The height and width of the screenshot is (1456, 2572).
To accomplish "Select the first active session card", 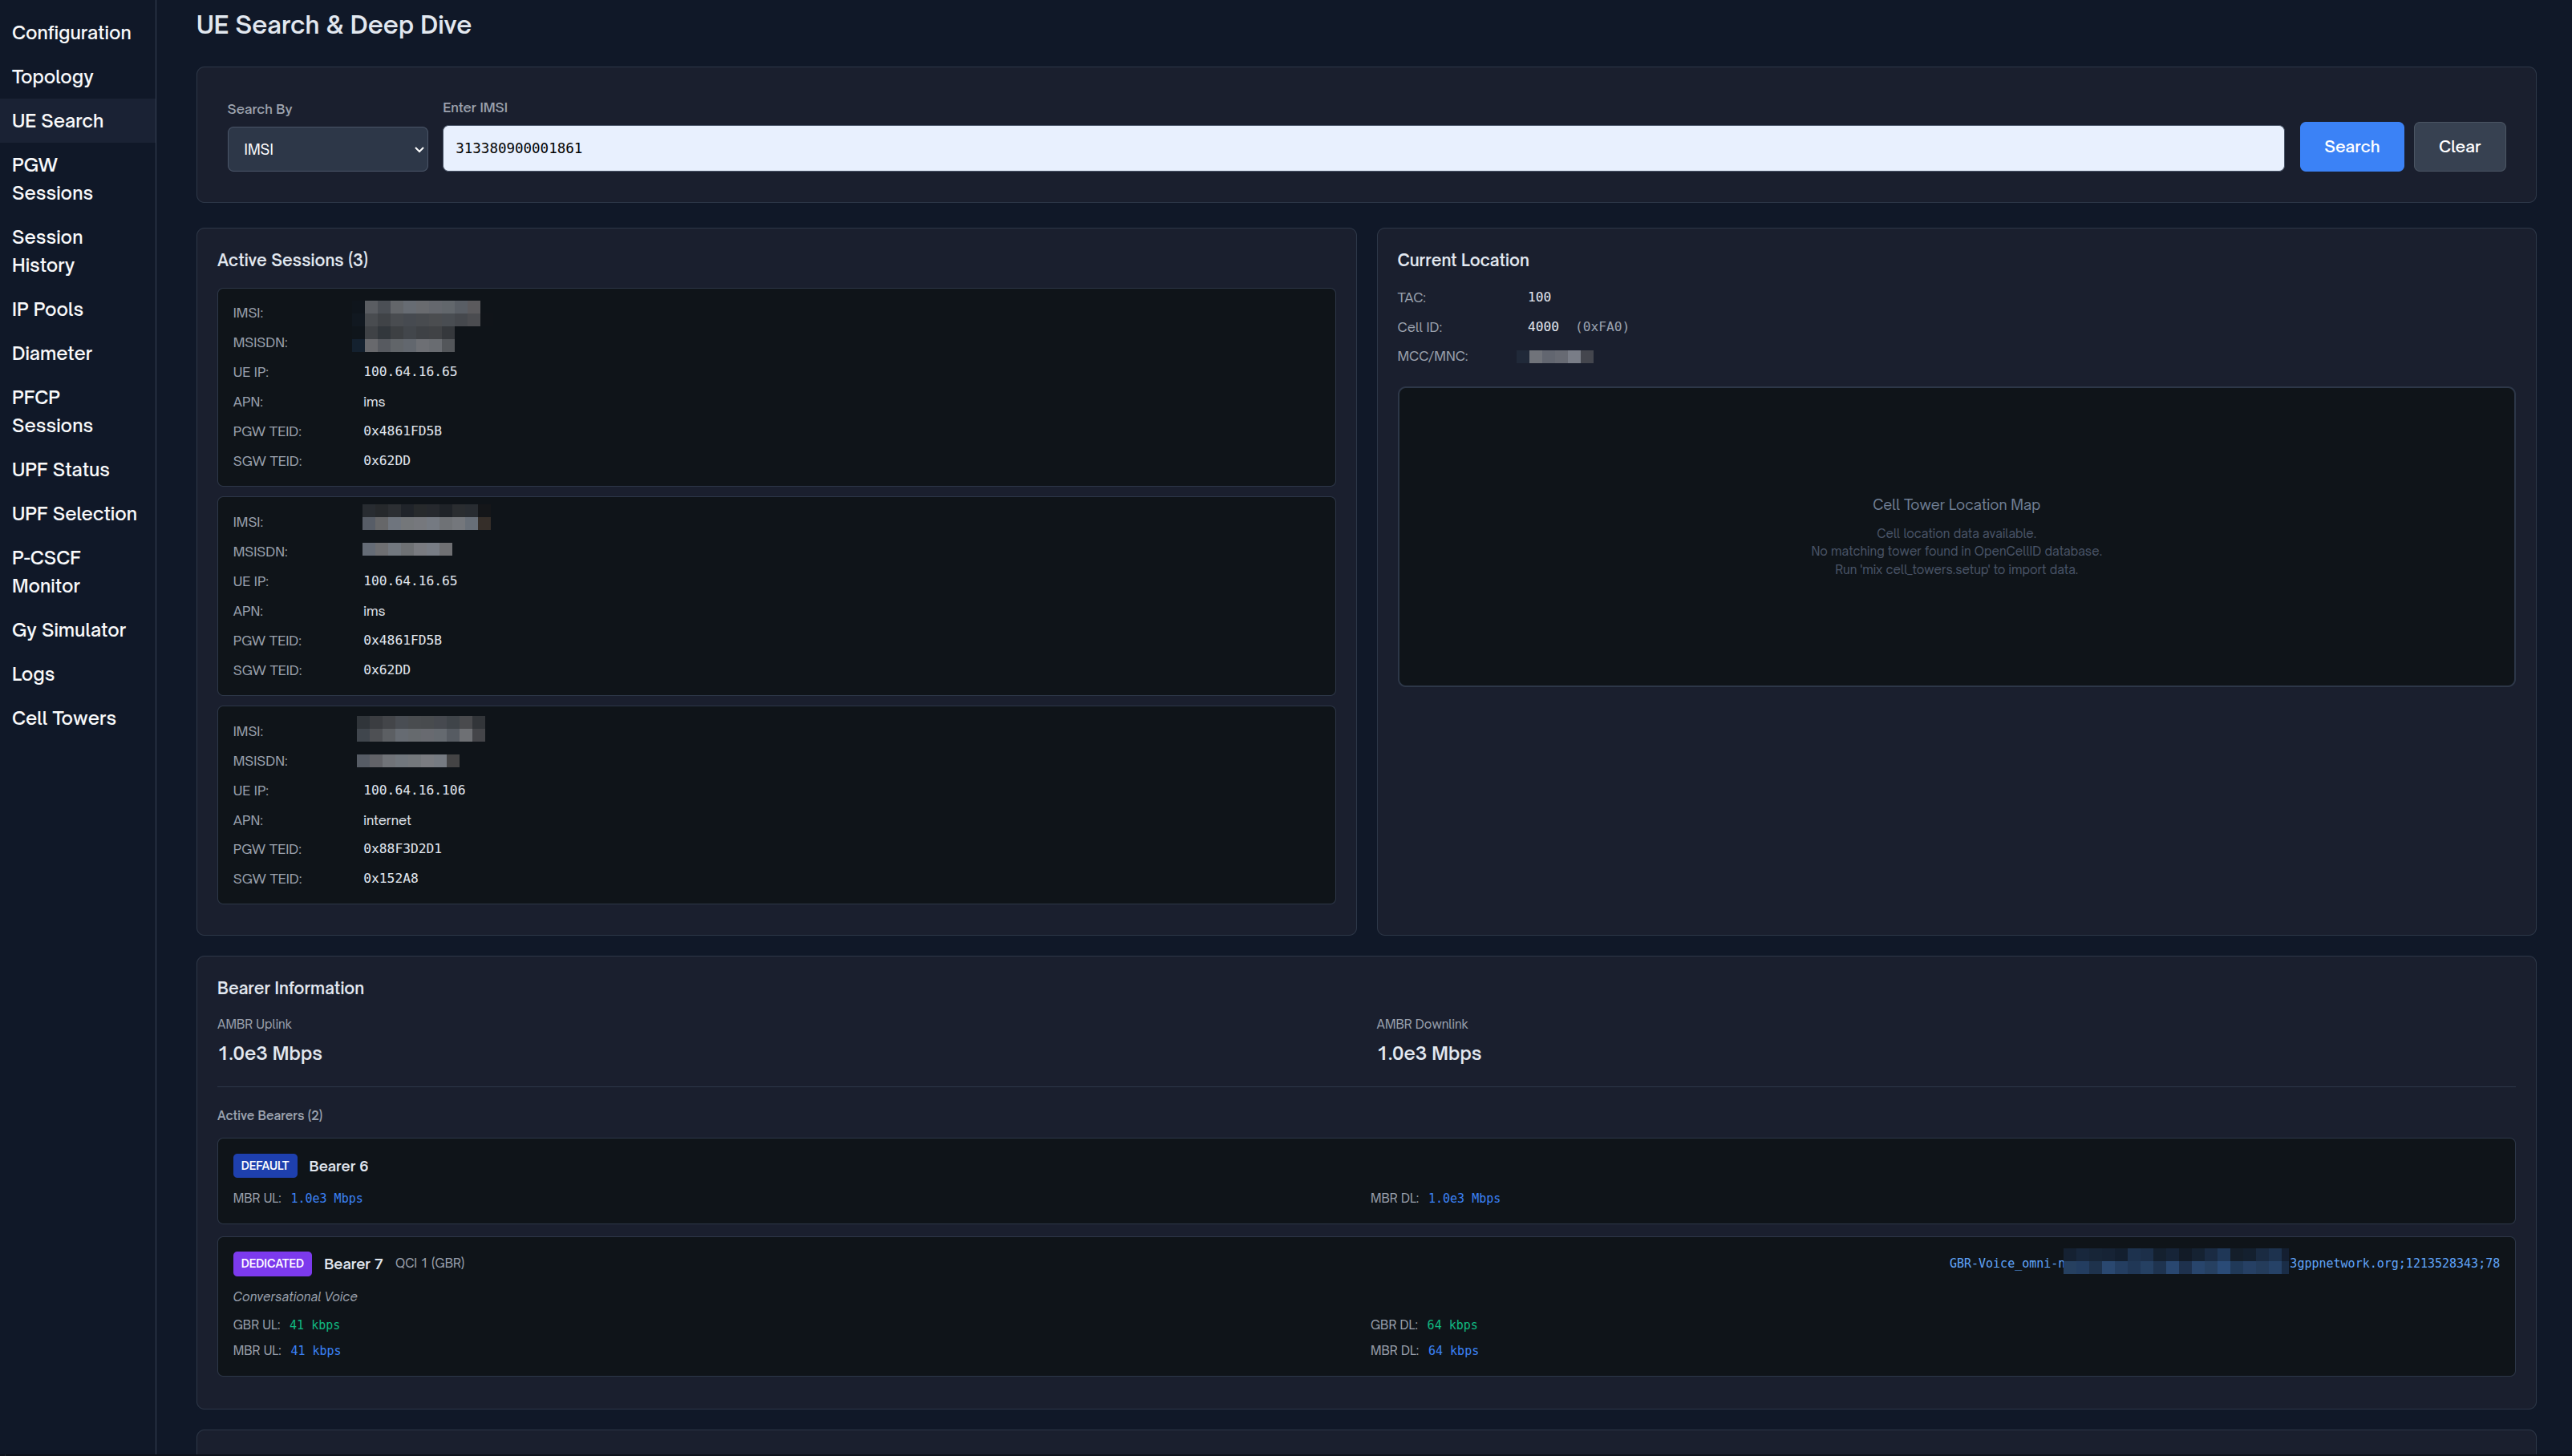I will (775, 388).
